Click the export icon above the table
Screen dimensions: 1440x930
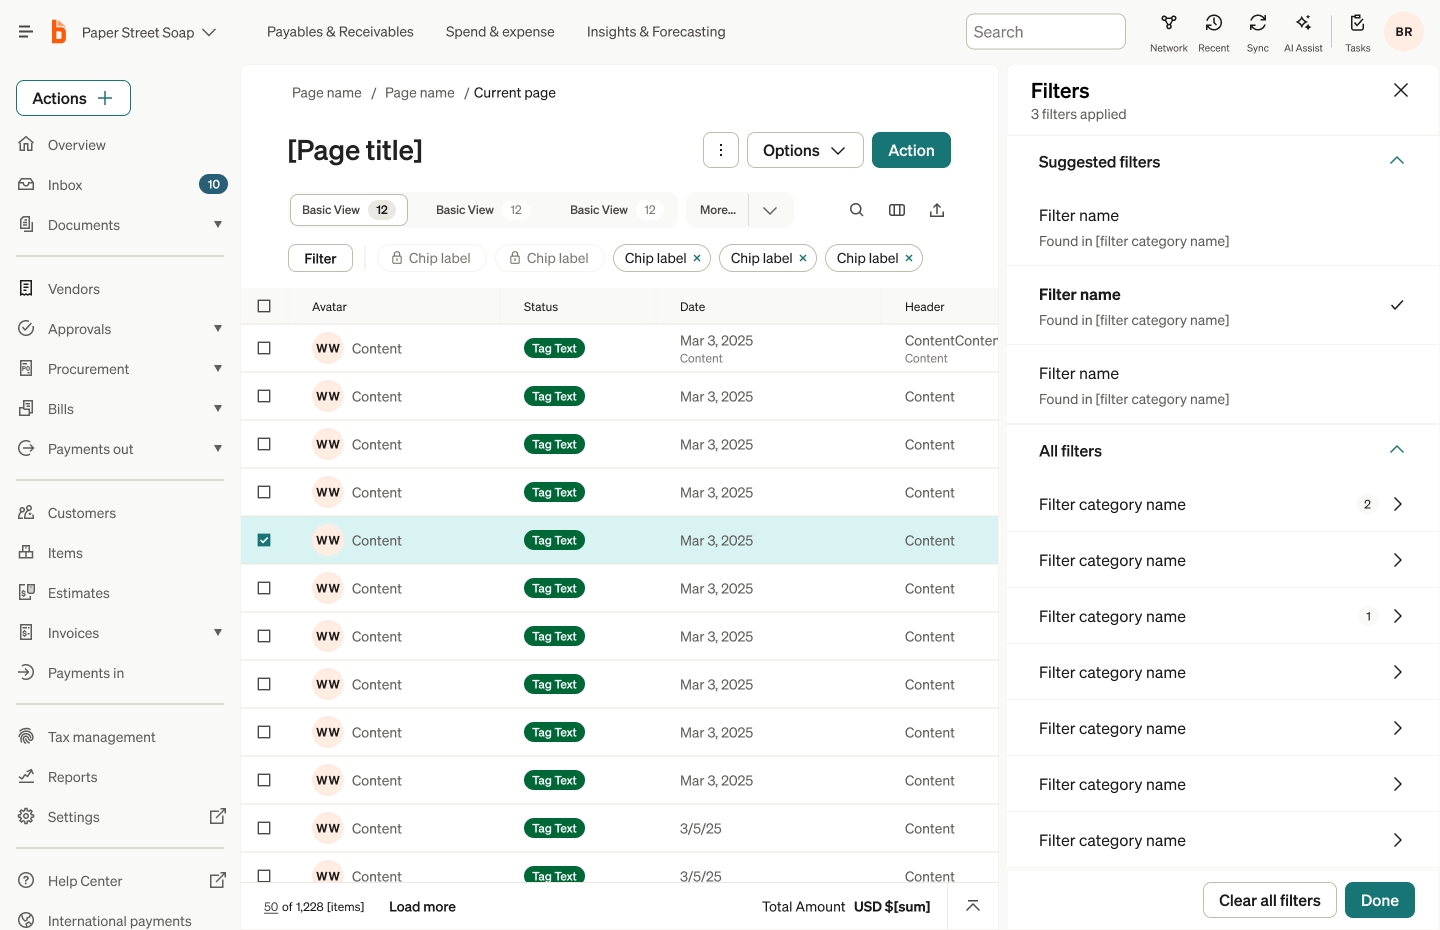[x=936, y=210]
